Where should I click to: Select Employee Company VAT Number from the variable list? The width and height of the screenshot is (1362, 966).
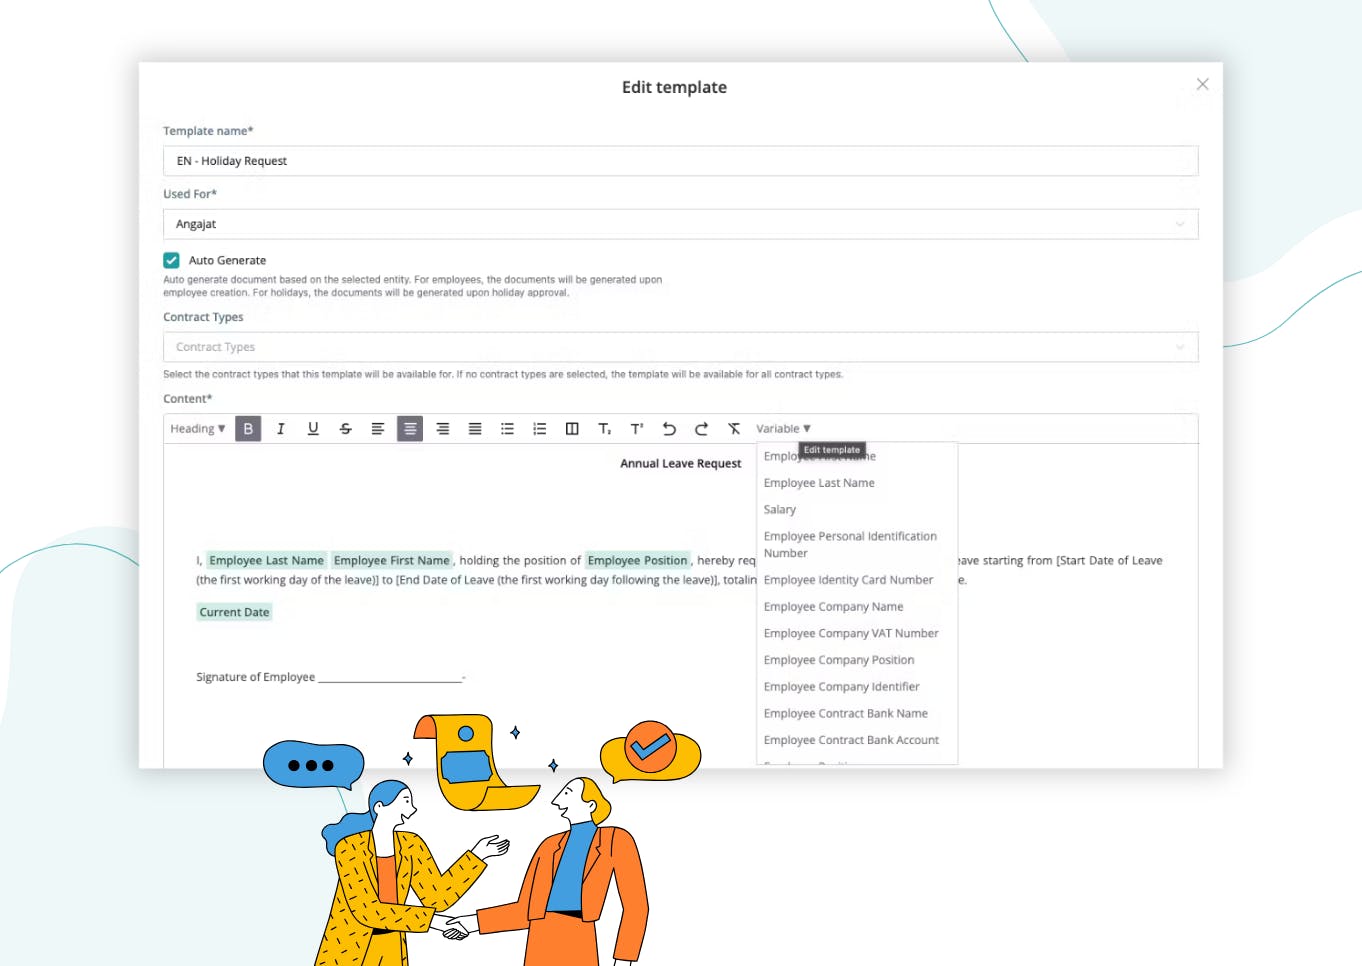pyautogui.click(x=851, y=633)
